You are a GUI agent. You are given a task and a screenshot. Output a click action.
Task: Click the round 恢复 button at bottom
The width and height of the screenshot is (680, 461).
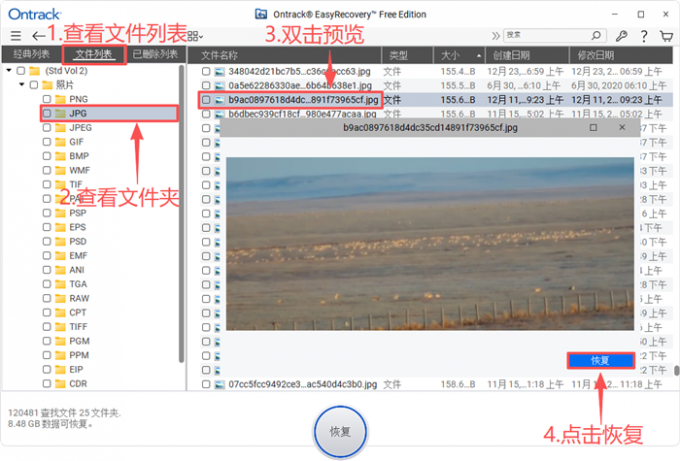340,432
